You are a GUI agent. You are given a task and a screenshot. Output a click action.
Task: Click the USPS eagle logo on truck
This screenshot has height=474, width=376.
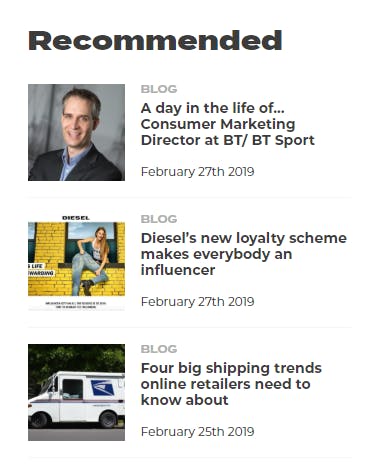coord(103,388)
